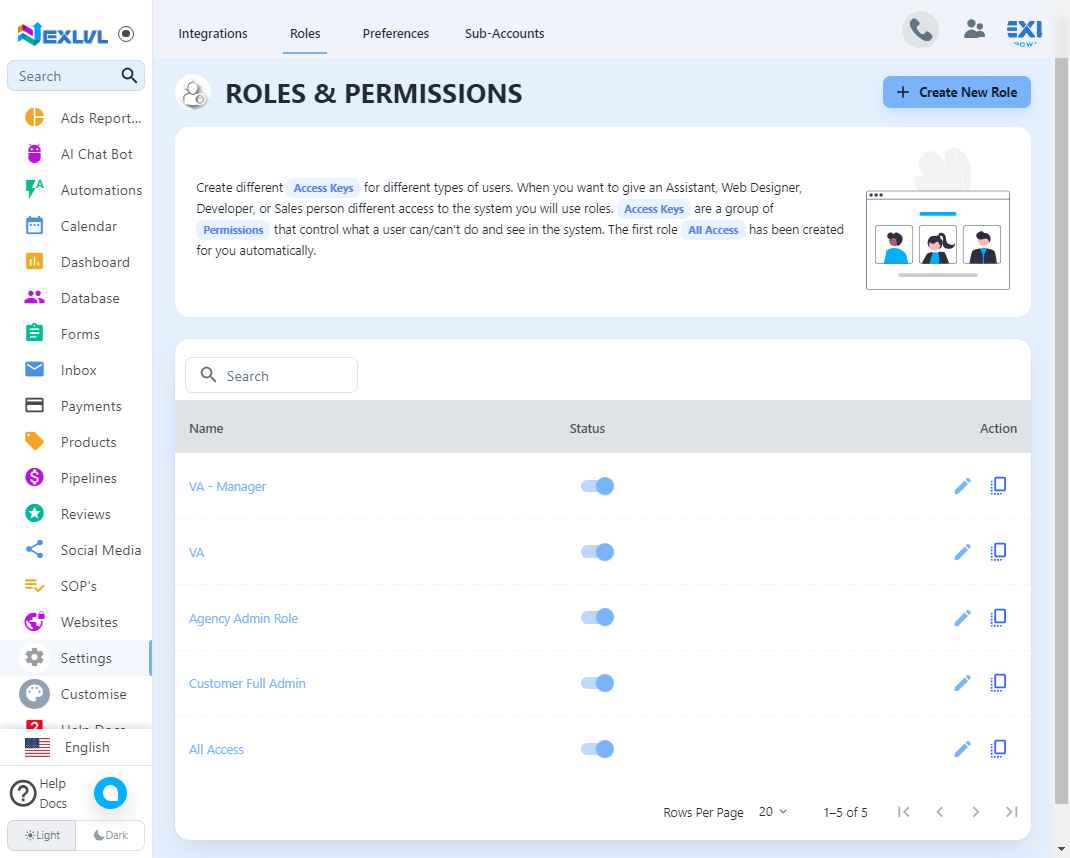Switch to Dark mode

tap(109, 835)
